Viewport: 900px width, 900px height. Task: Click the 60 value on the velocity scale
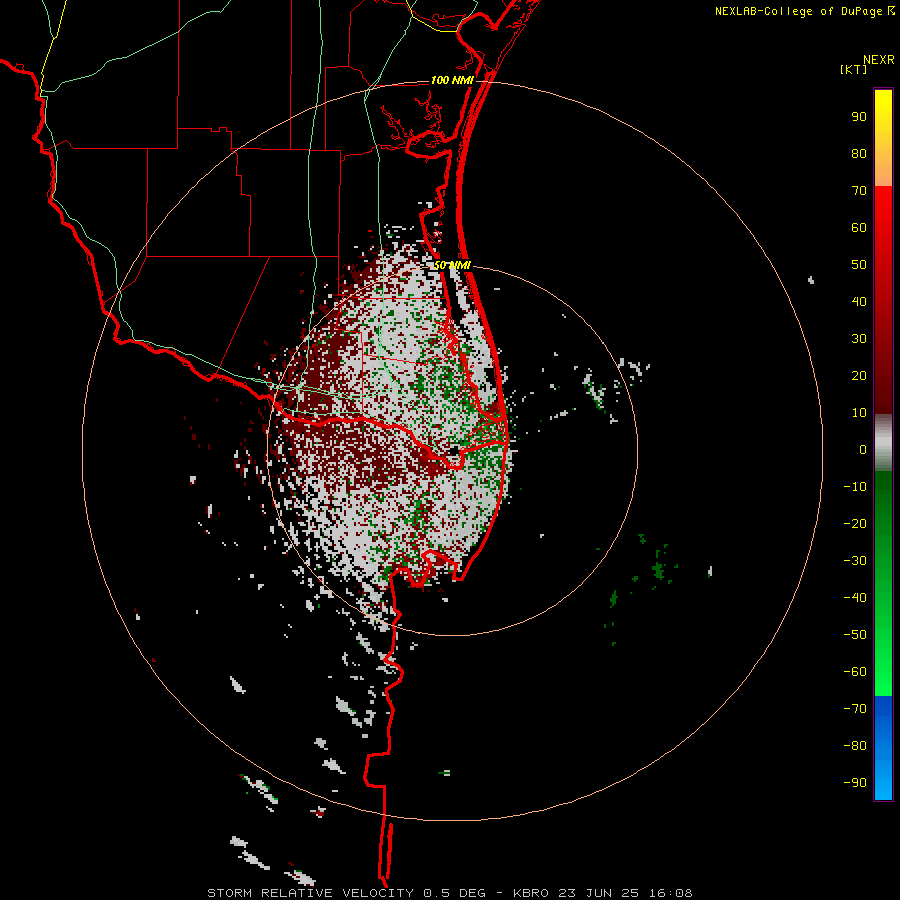859,228
